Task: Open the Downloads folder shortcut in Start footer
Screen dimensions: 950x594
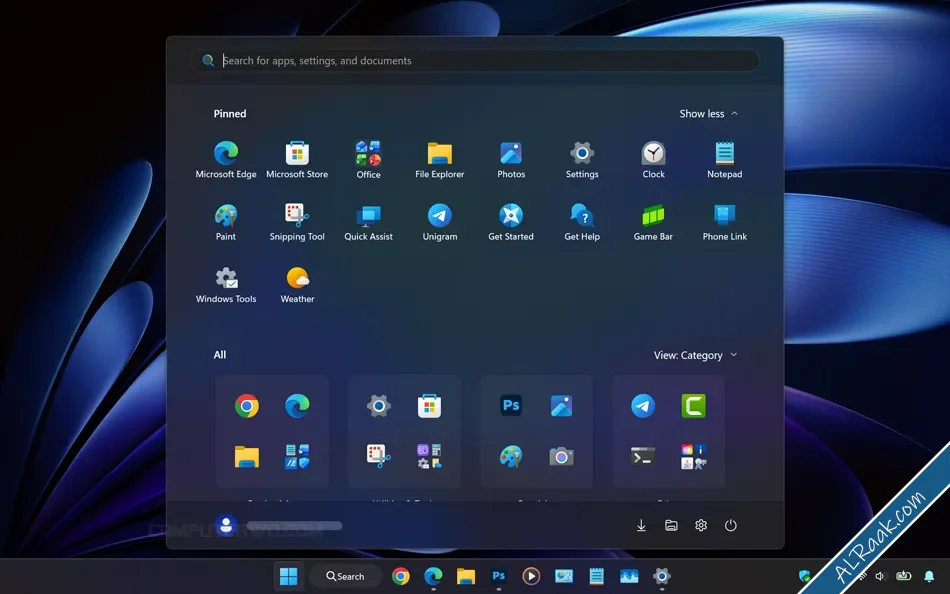Action: point(641,526)
